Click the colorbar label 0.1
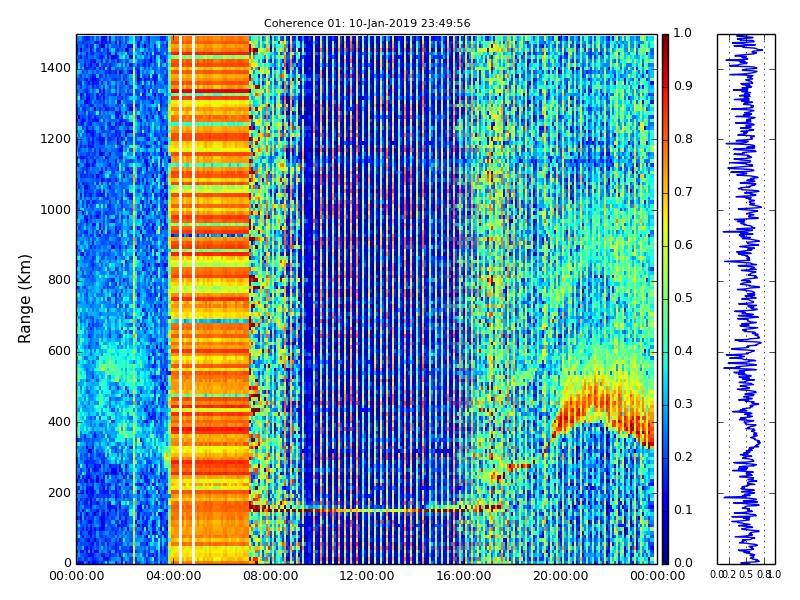Viewport: 800px width, 600px height. click(683, 510)
